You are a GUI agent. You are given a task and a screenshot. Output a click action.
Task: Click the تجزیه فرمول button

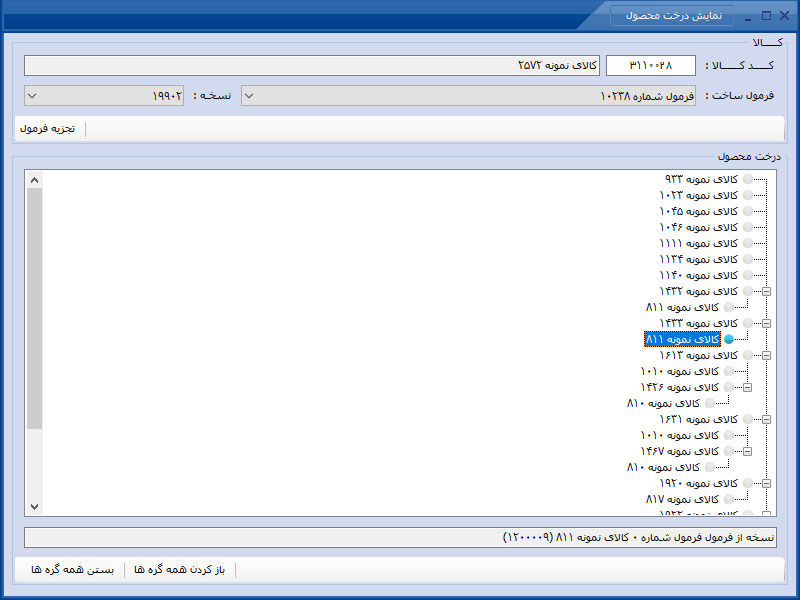(x=47, y=129)
